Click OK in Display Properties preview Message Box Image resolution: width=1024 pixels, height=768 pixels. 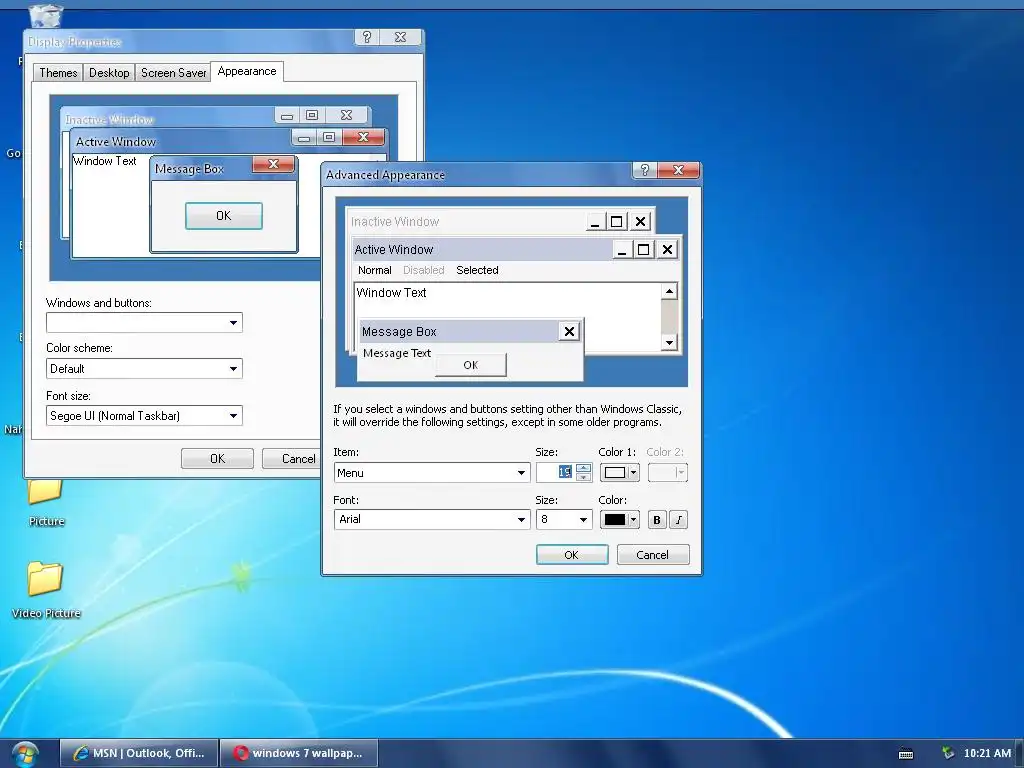pyautogui.click(x=223, y=216)
